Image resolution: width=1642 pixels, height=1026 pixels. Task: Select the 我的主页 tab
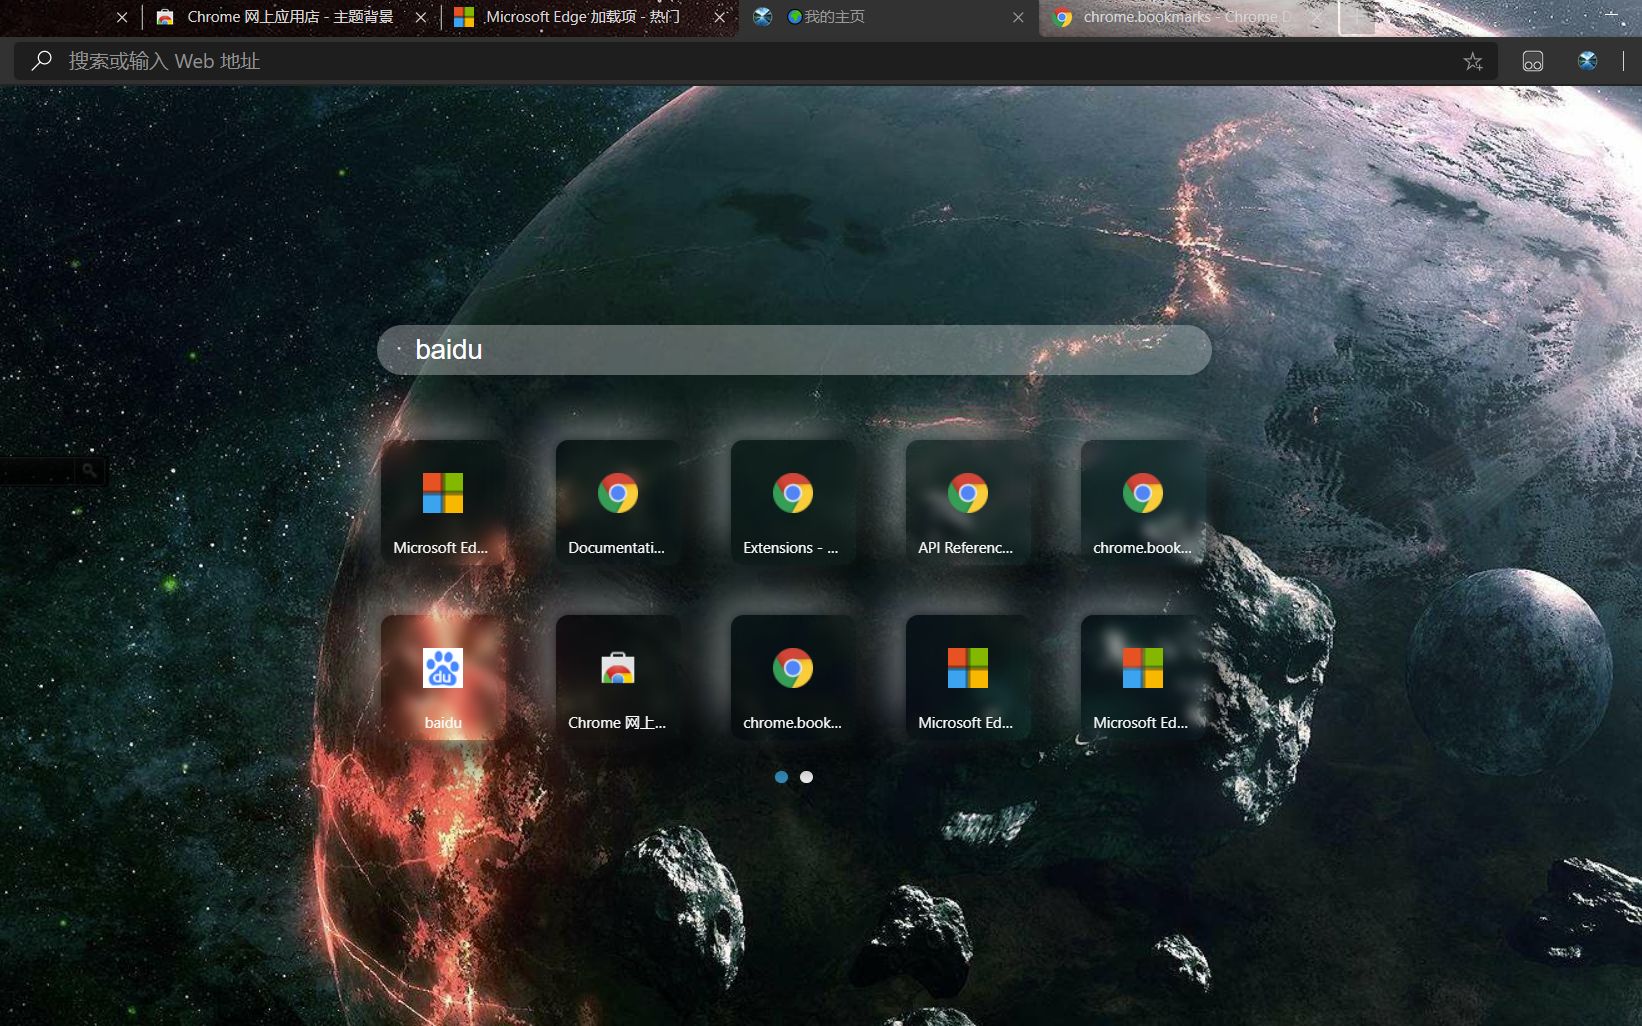888,17
